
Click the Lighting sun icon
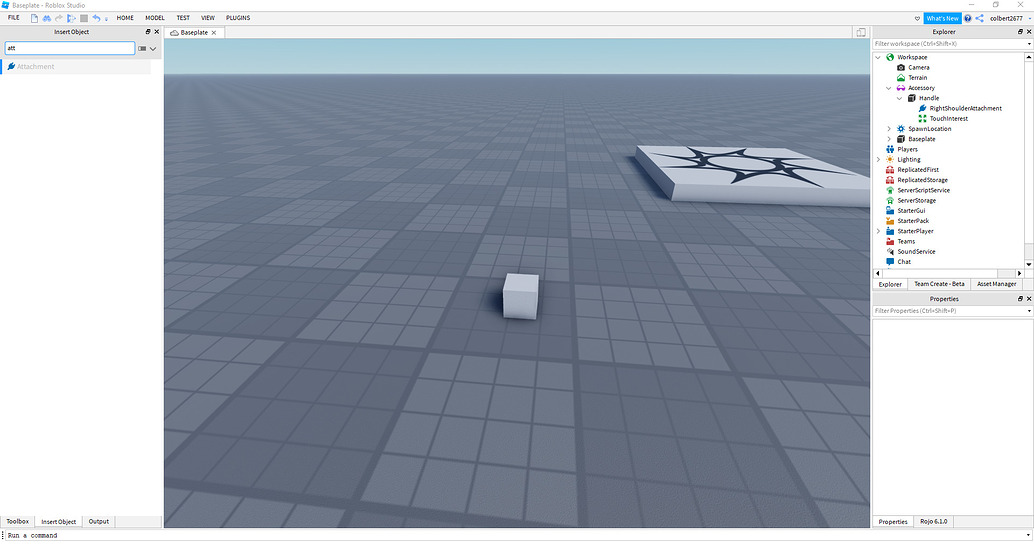click(x=890, y=160)
